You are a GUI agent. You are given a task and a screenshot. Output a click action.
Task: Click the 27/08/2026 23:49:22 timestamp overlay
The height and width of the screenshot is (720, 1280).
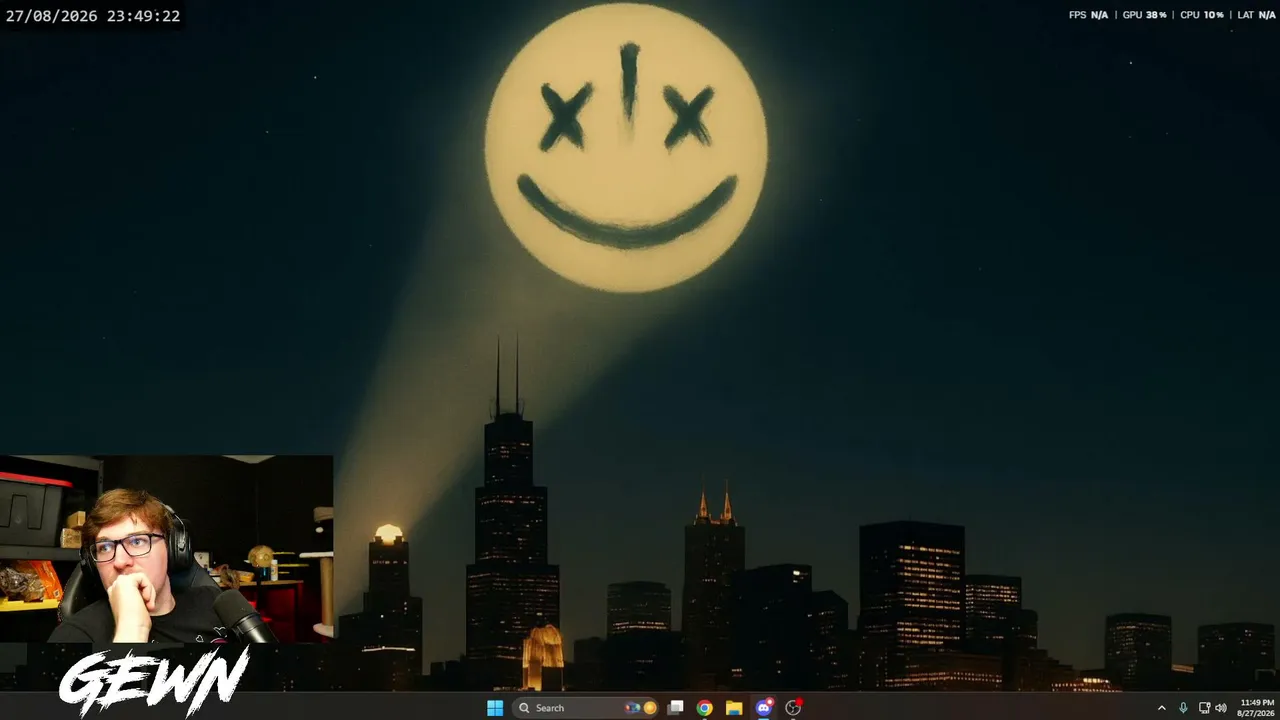(x=93, y=16)
